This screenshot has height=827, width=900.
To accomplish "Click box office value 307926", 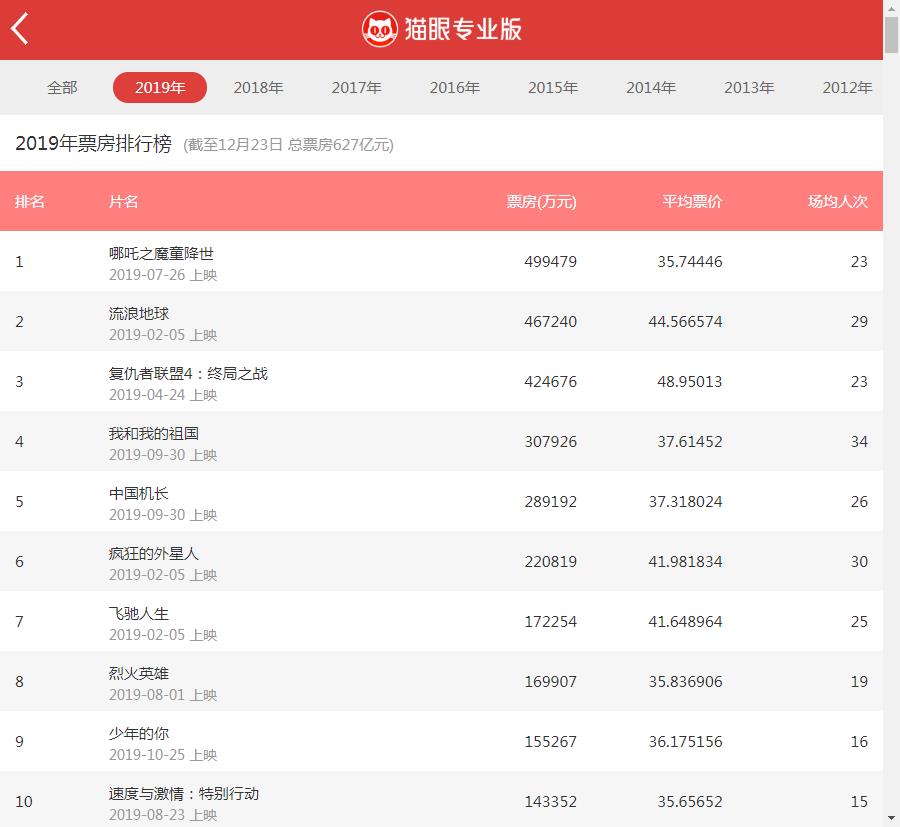I will coord(550,441).
